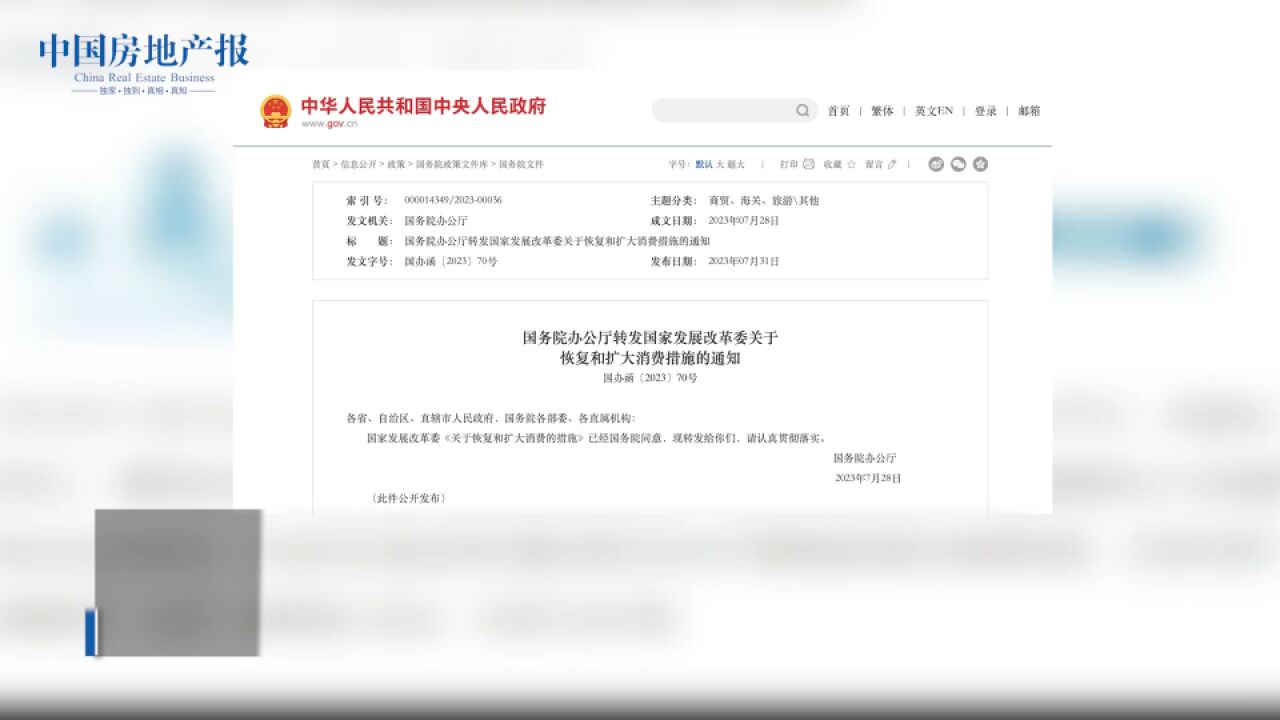1280x720 pixels.
Task: Click the China Real Estate Business logo
Action: tap(143, 63)
